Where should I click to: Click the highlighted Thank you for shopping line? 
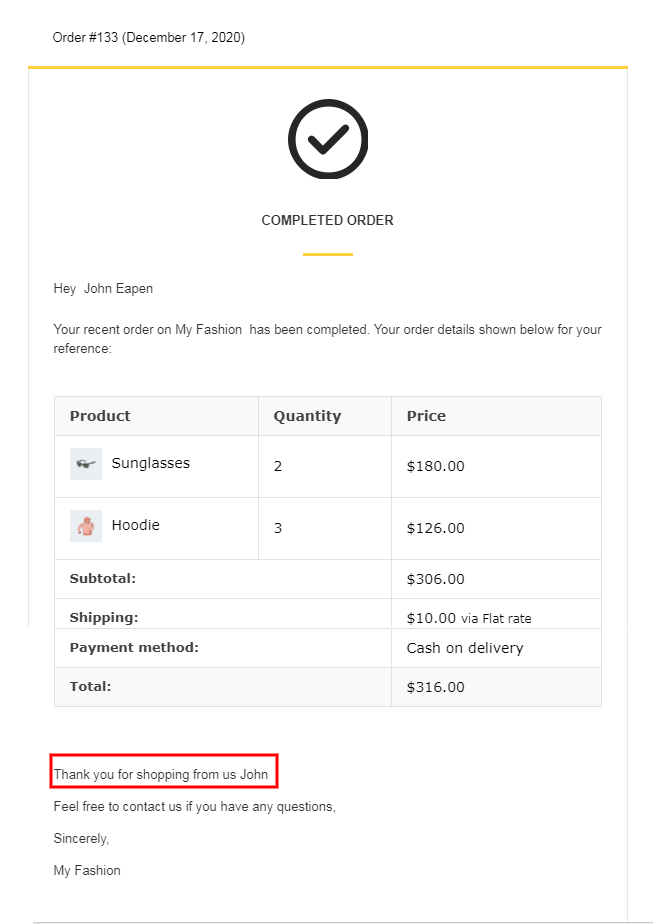point(161,774)
